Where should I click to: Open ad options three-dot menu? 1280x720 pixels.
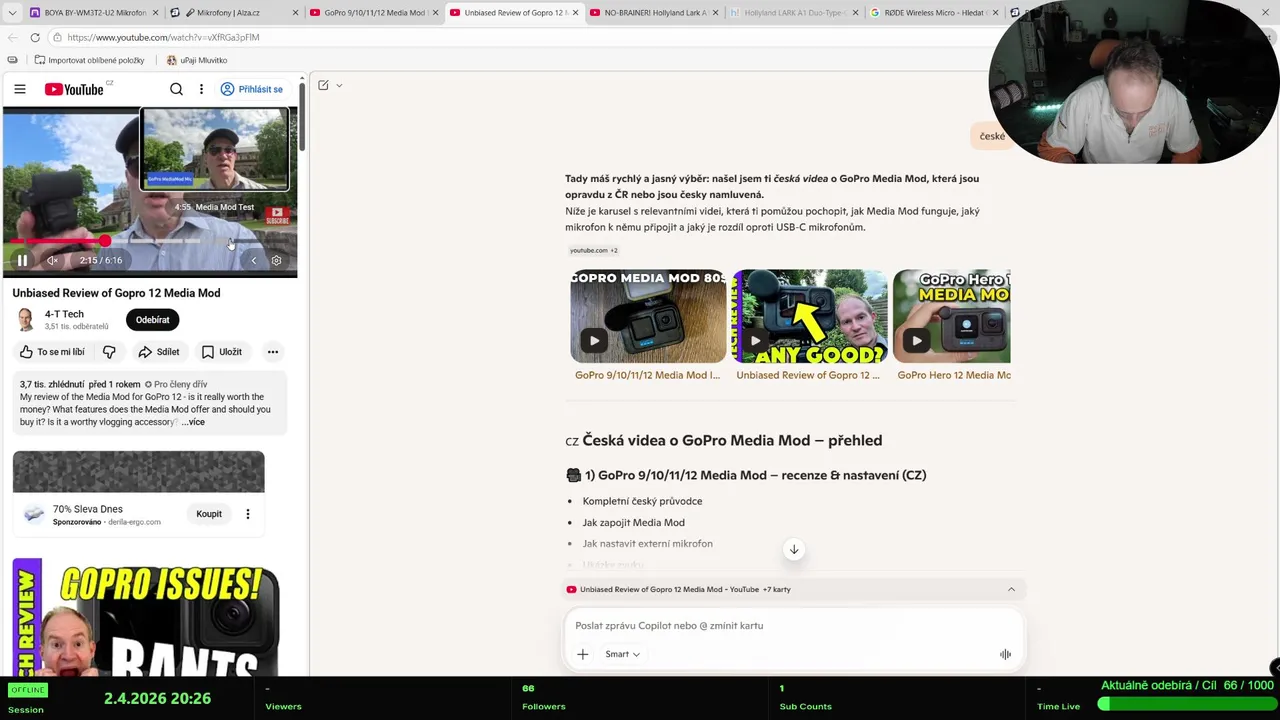pos(248,514)
